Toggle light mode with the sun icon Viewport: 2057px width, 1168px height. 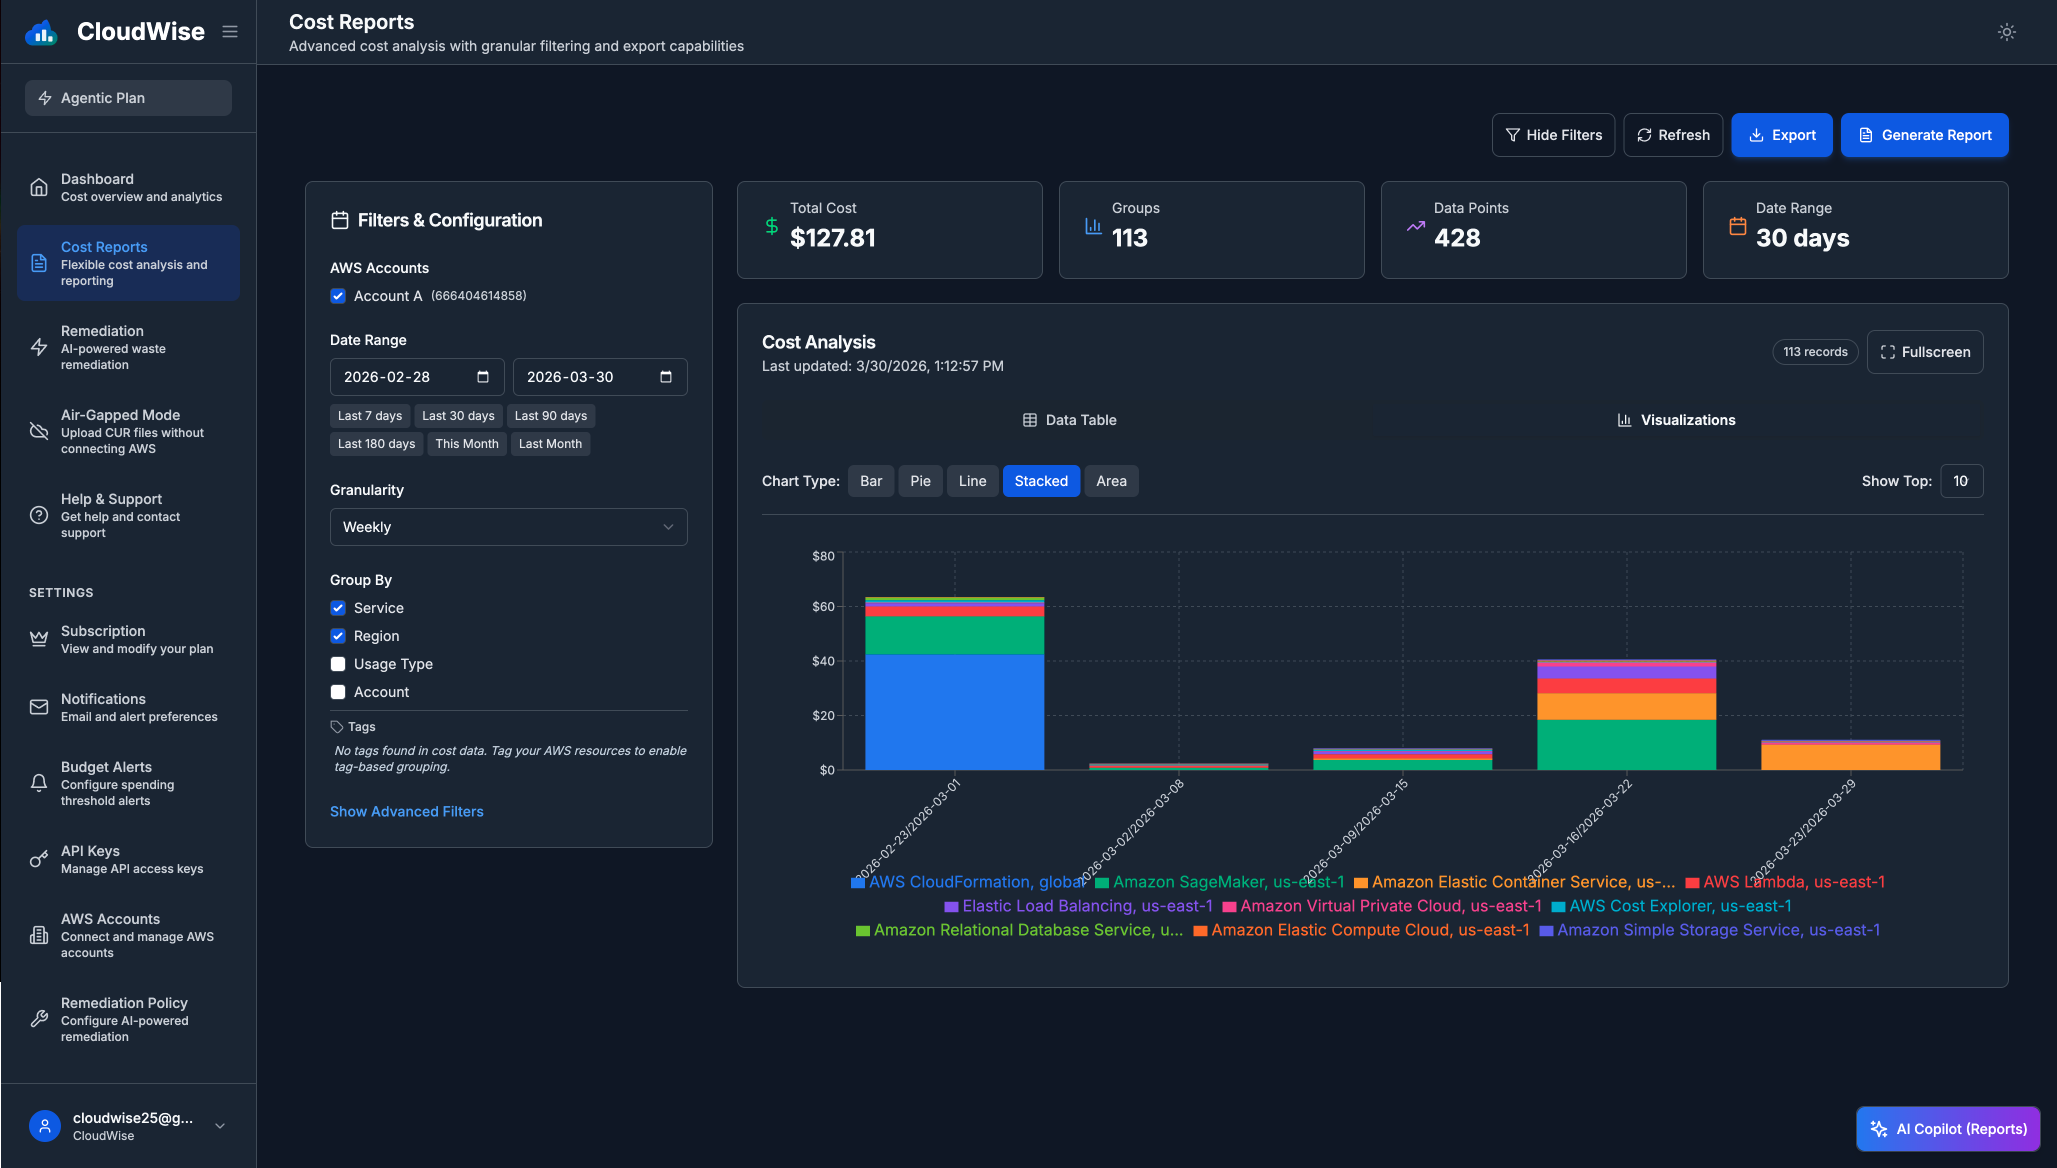click(2007, 31)
